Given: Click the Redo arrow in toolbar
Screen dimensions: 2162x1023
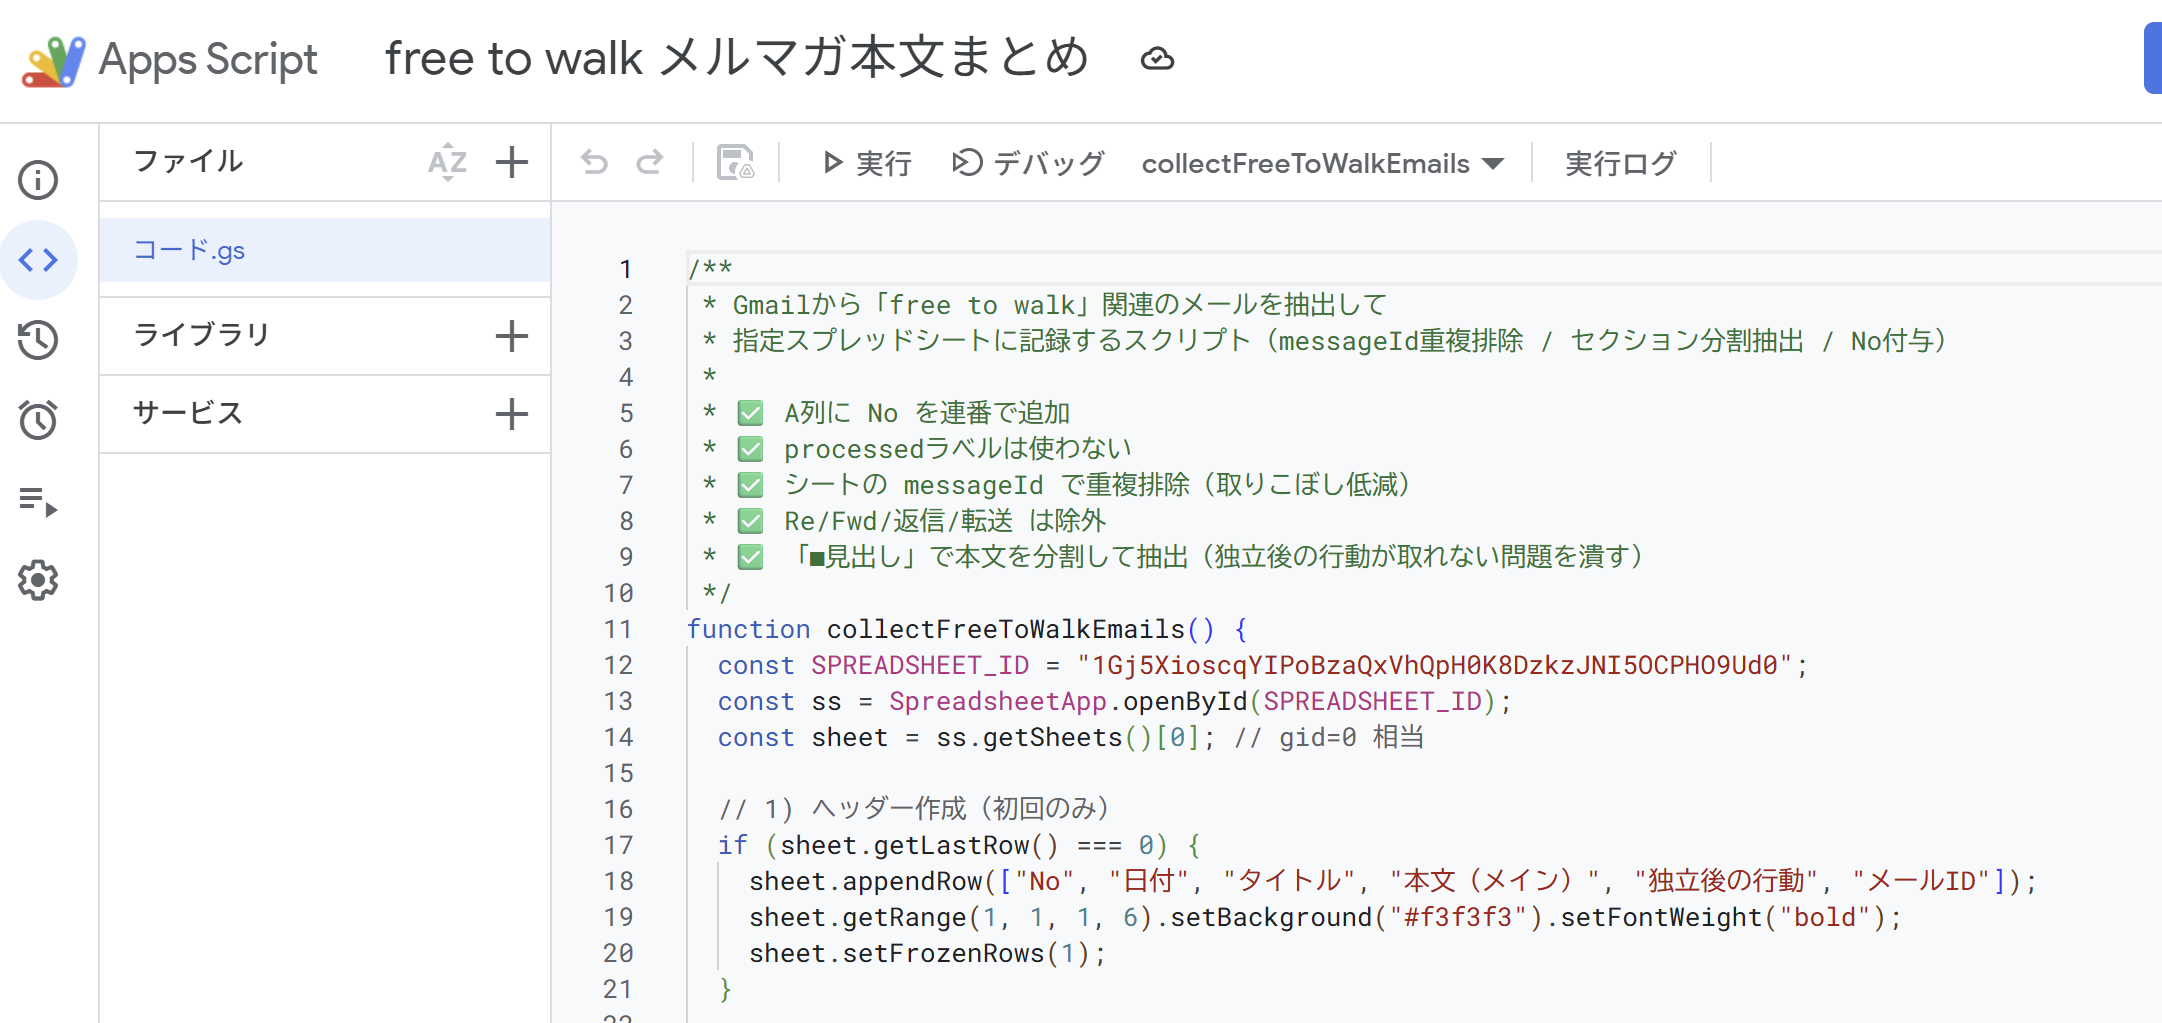Looking at the screenshot, I should pyautogui.click(x=650, y=162).
